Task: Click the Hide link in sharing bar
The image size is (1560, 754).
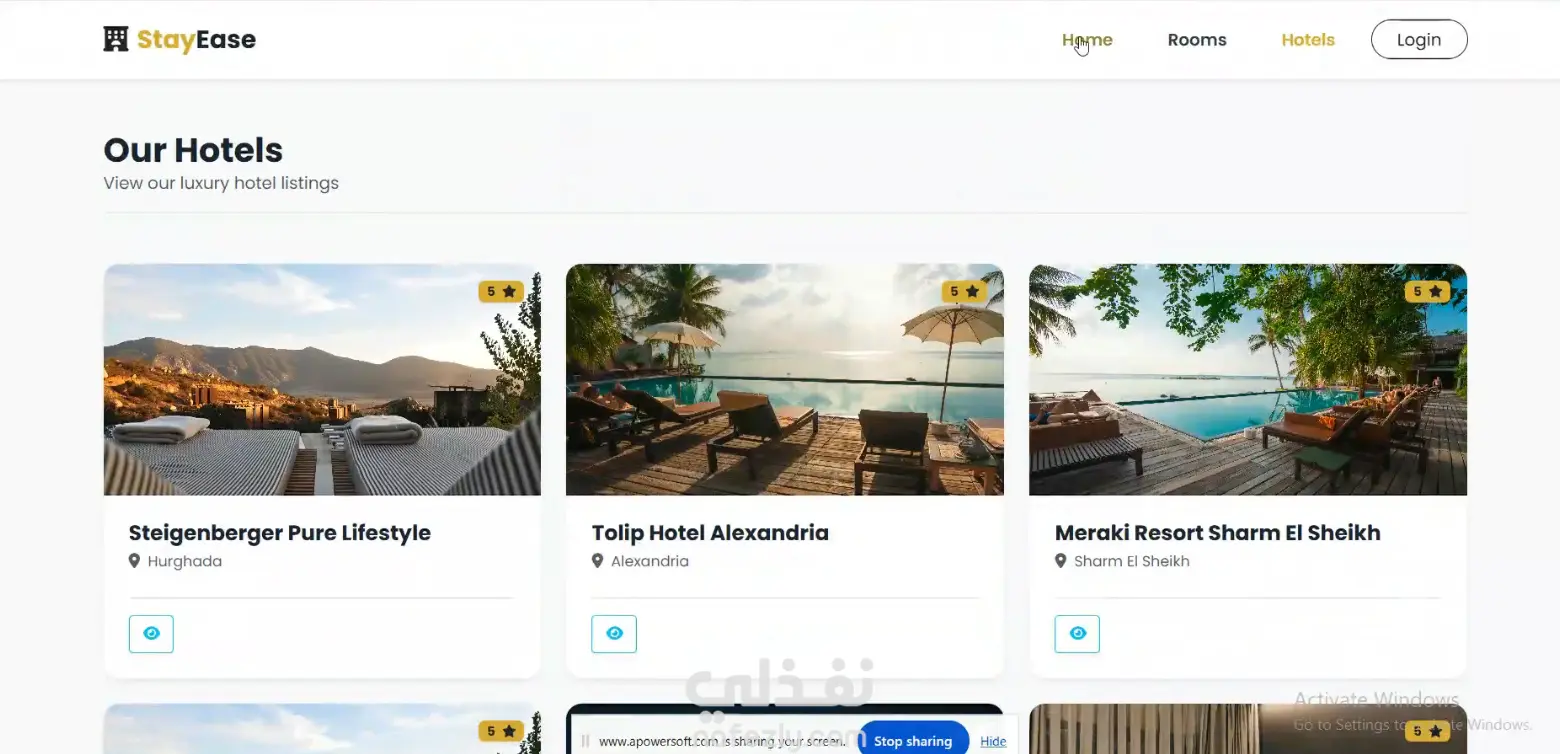Action: pos(993,741)
